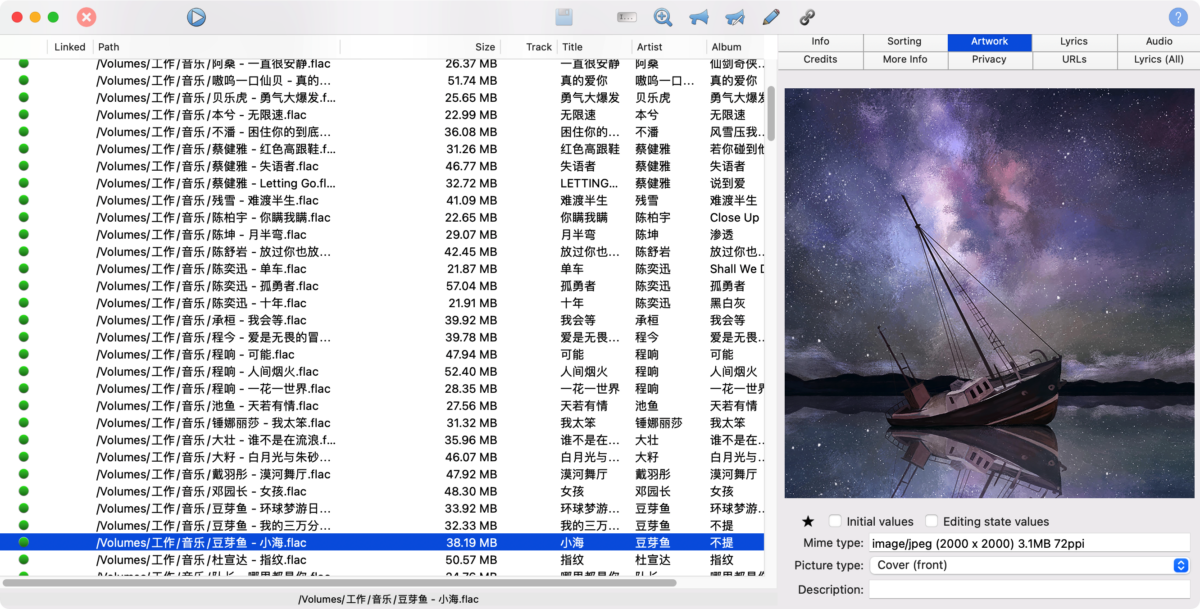The image size is (1200, 609).
Task: Select the row 陈舒岩 - 放过你也放
Action: [382, 252]
